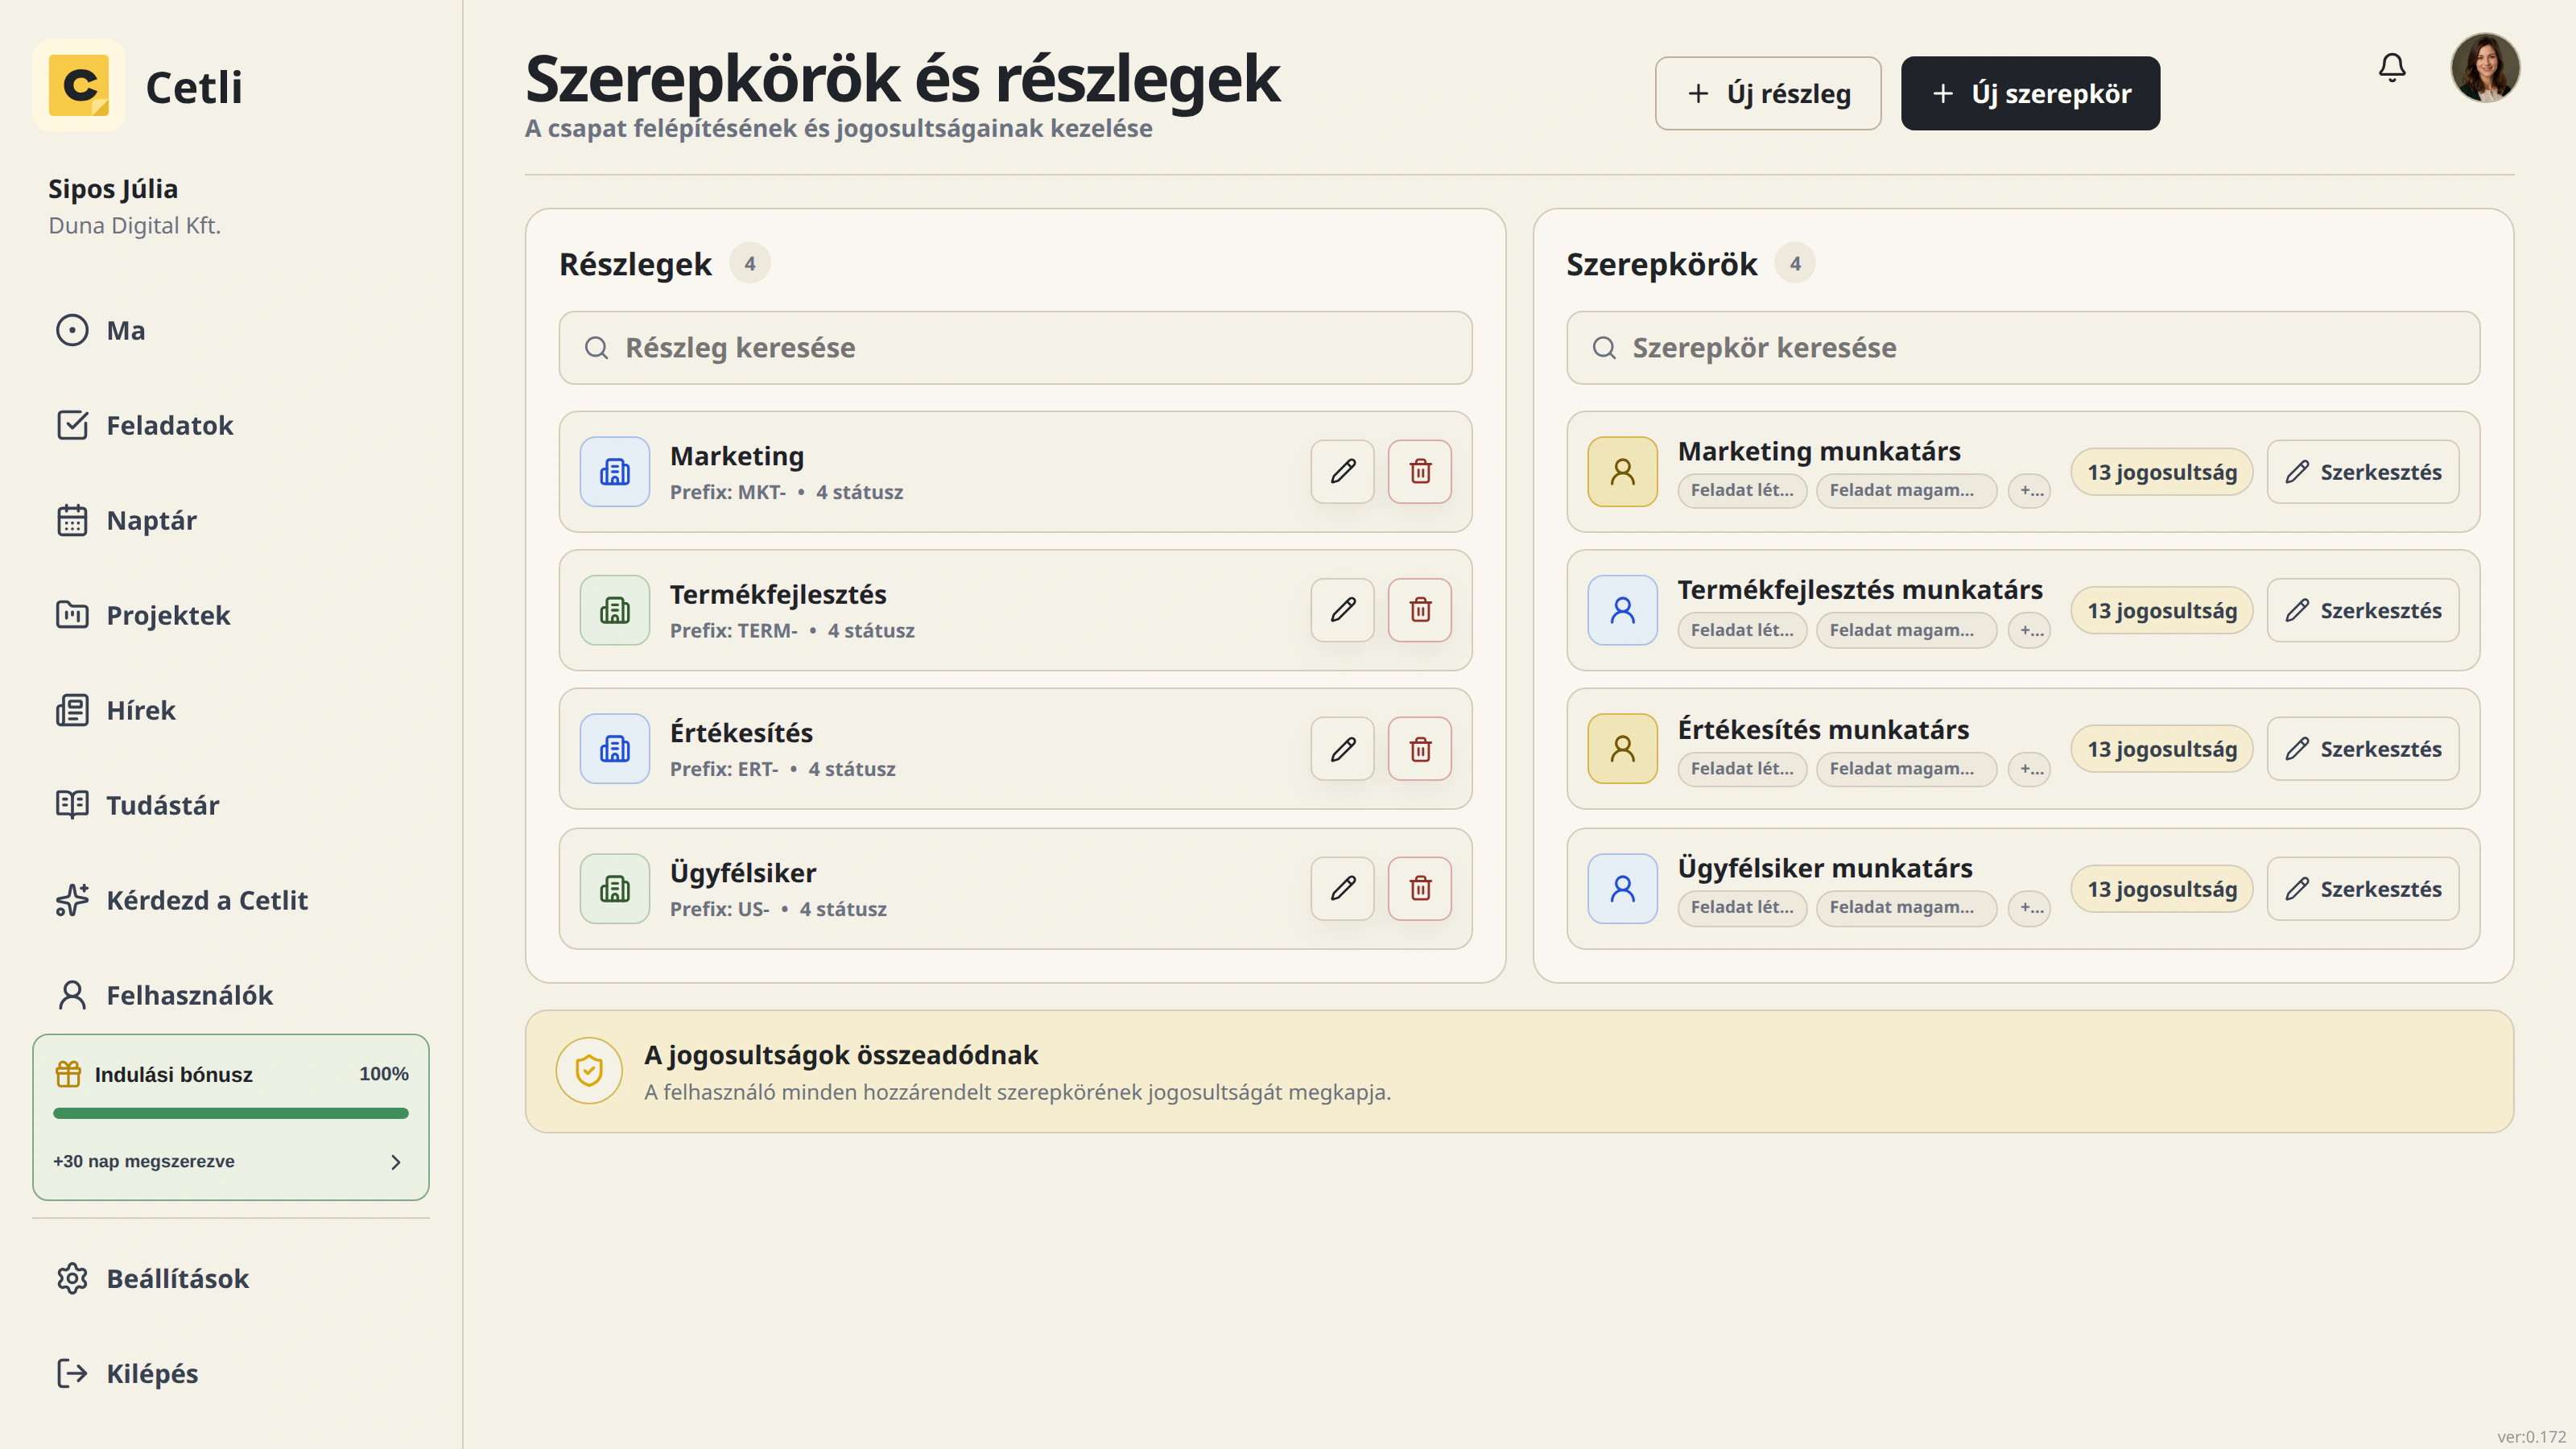Edit the Ügyfélsiker department
This screenshot has width=2576, height=1449.
[x=1343, y=888]
